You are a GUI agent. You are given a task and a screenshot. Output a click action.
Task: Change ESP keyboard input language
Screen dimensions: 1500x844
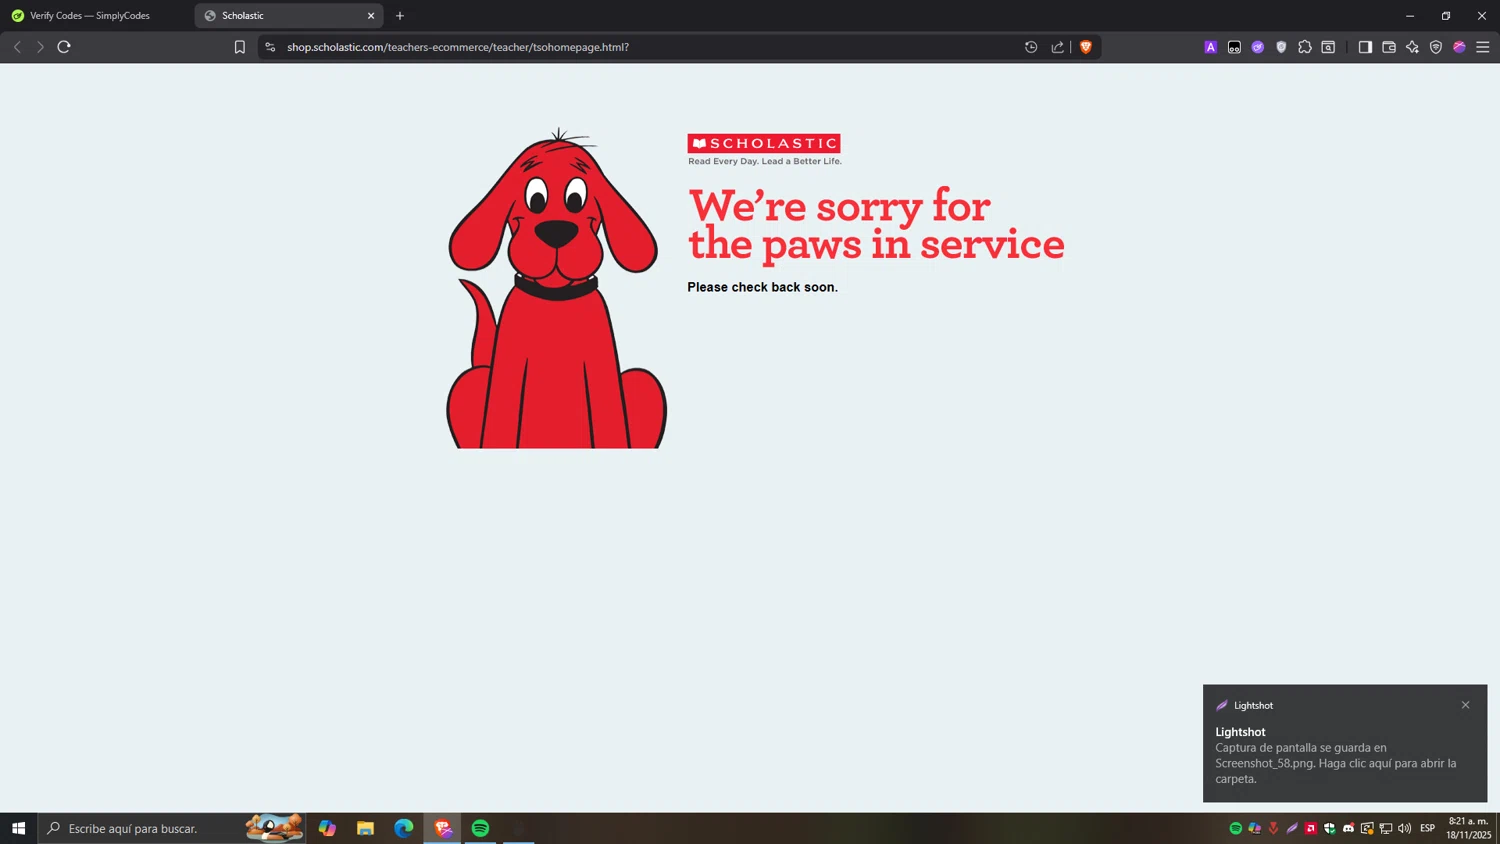[1428, 828]
